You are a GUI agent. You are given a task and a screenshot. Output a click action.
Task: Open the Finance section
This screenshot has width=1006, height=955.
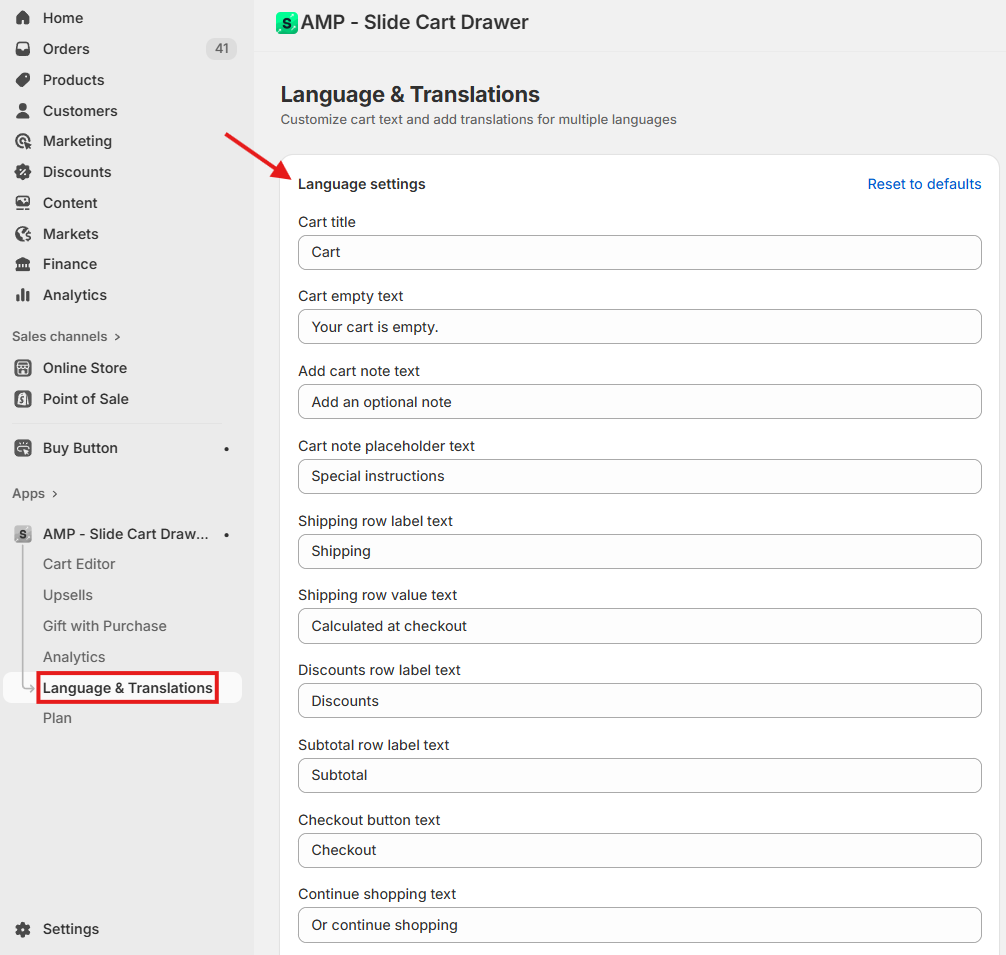tap(70, 264)
